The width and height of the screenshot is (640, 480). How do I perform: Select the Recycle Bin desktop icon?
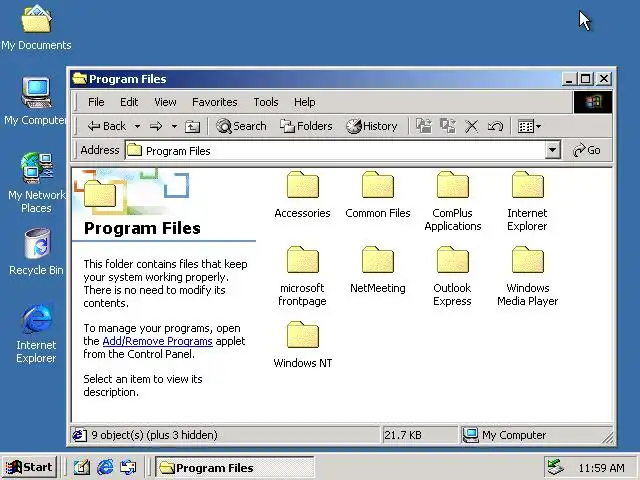pyautogui.click(x=36, y=252)
